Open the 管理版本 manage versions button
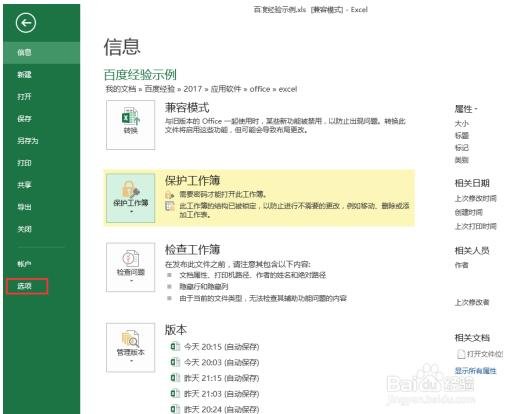 pos(130,347)
